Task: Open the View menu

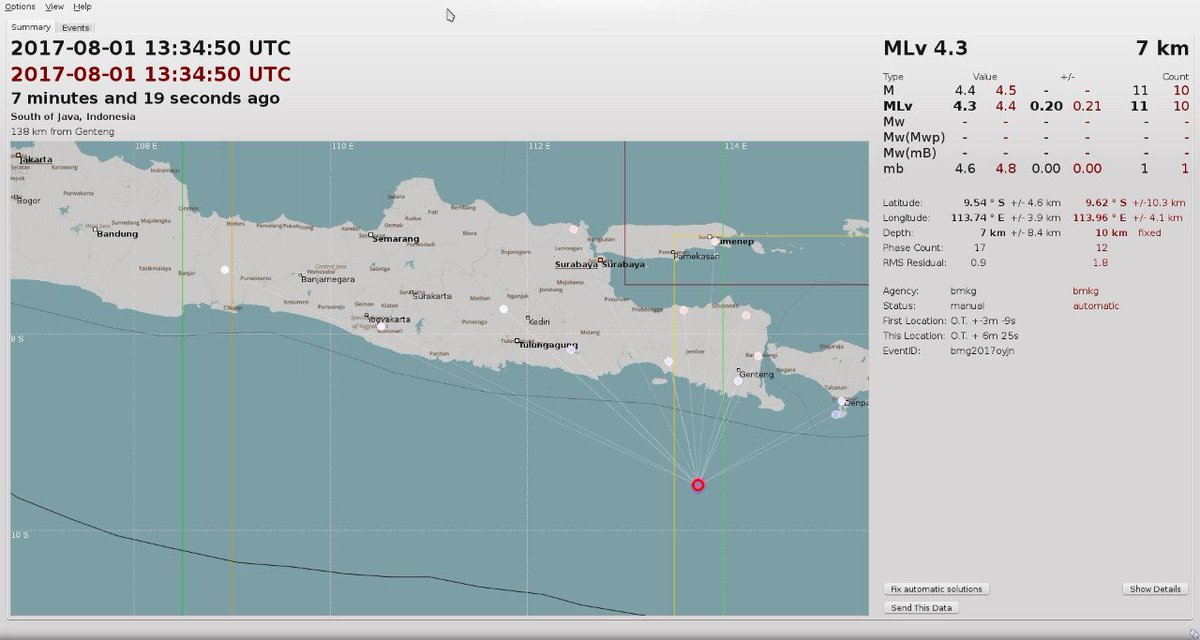Action: (x=54, y=7)
